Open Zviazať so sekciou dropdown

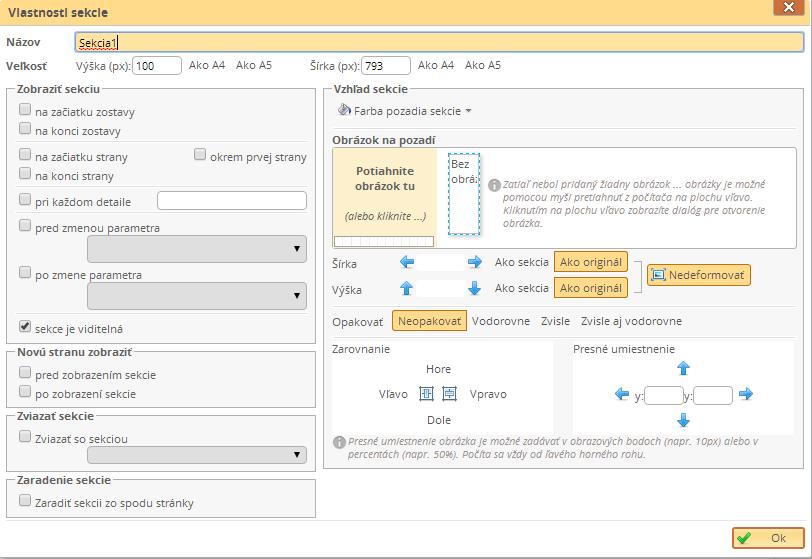click(x=197, y=455)
